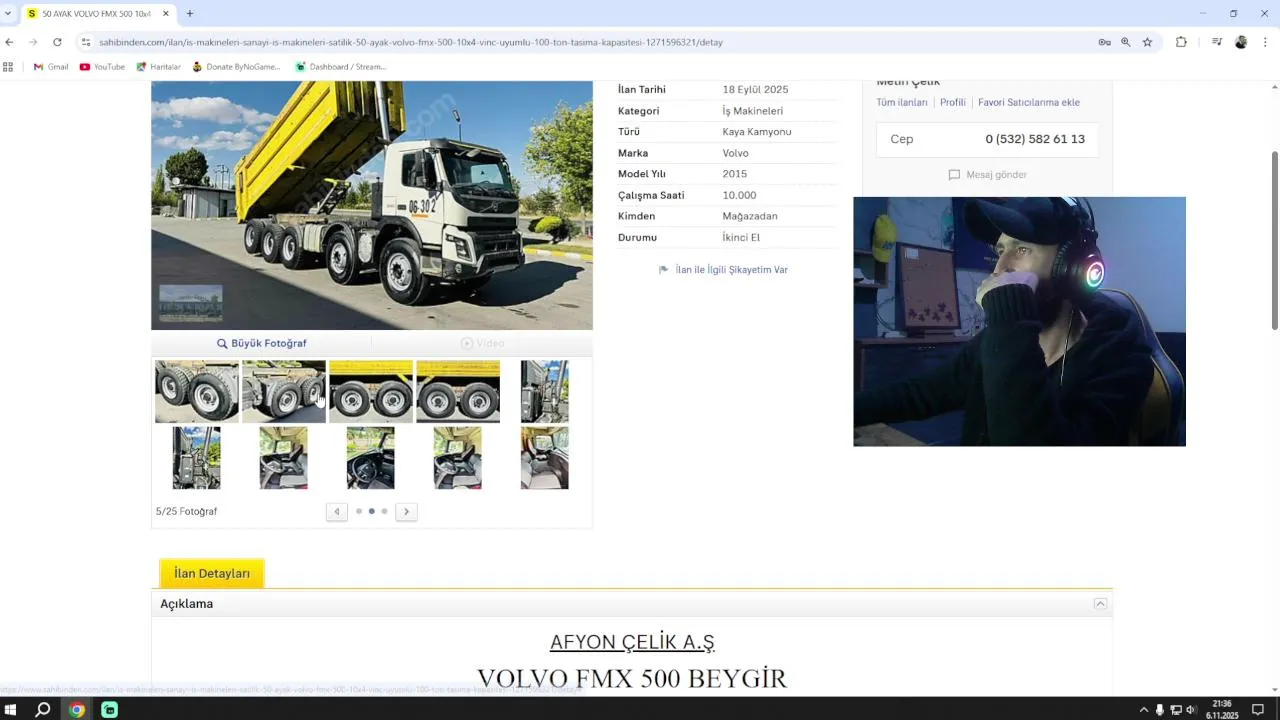Click Kaya Kamyonu type value
This screenshot has height=720, width=1280.
point(757,132)
